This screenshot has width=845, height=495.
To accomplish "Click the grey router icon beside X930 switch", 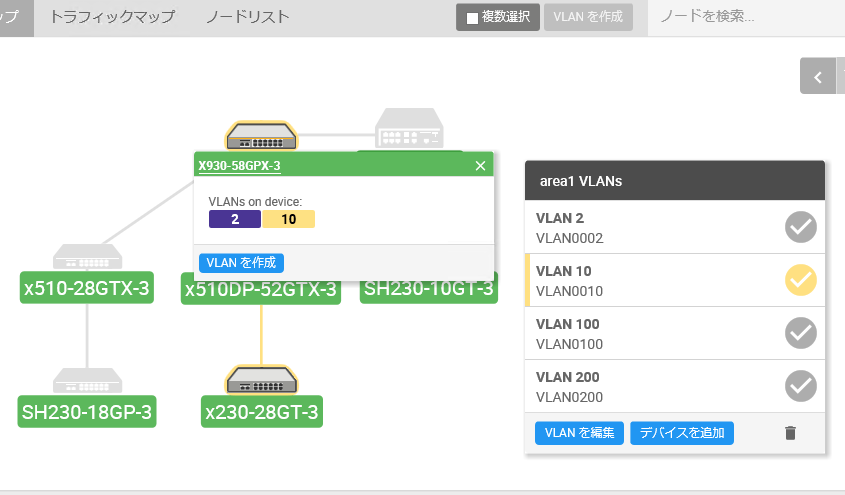I will coord(410,128).
